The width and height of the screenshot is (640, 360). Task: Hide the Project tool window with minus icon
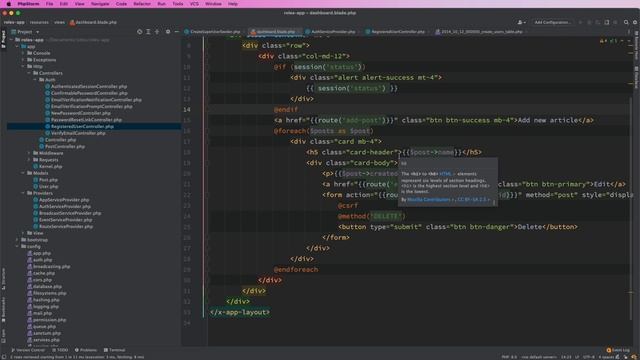177,31
